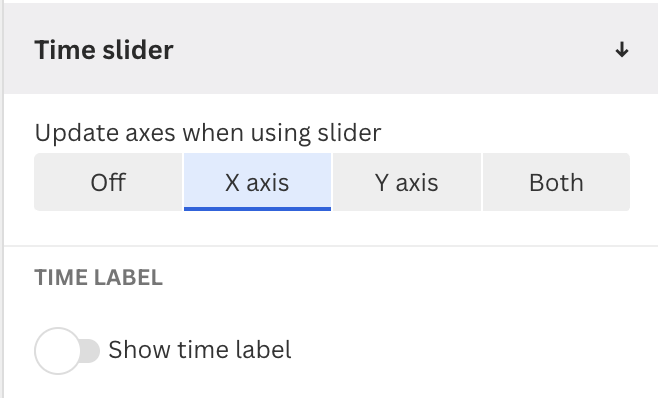
Task: Click the vertical panel border at left edge
Action: tap(3, 199)
